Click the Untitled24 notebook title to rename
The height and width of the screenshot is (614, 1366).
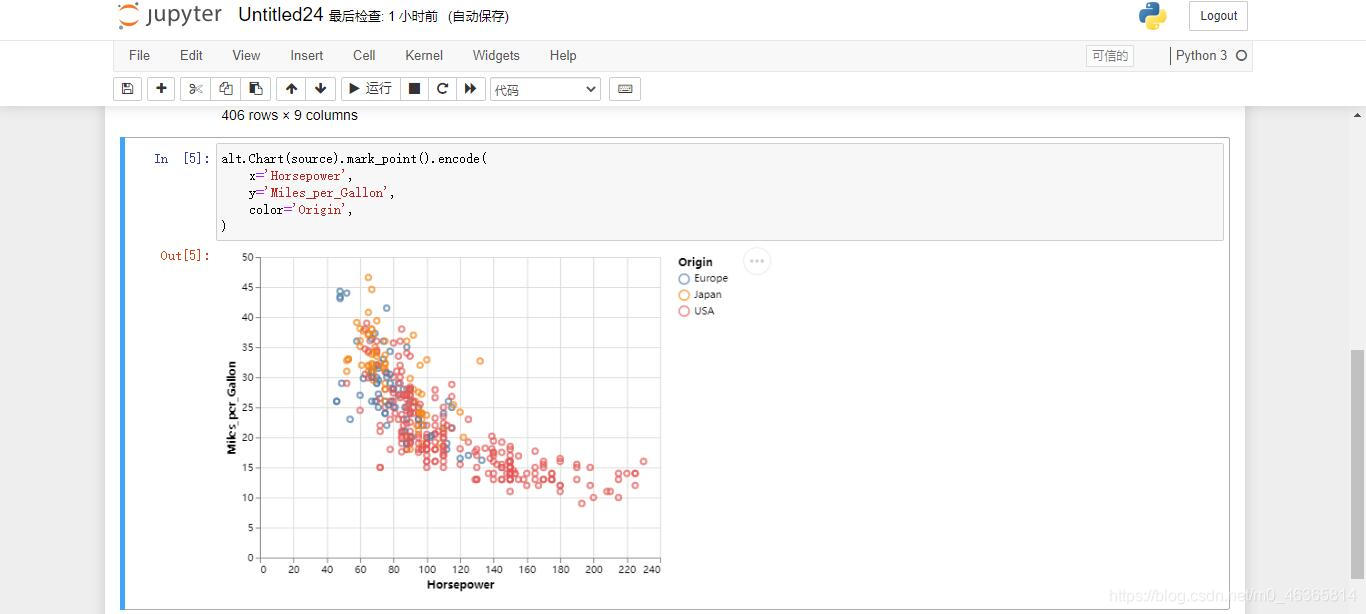(x=280, y=15)
